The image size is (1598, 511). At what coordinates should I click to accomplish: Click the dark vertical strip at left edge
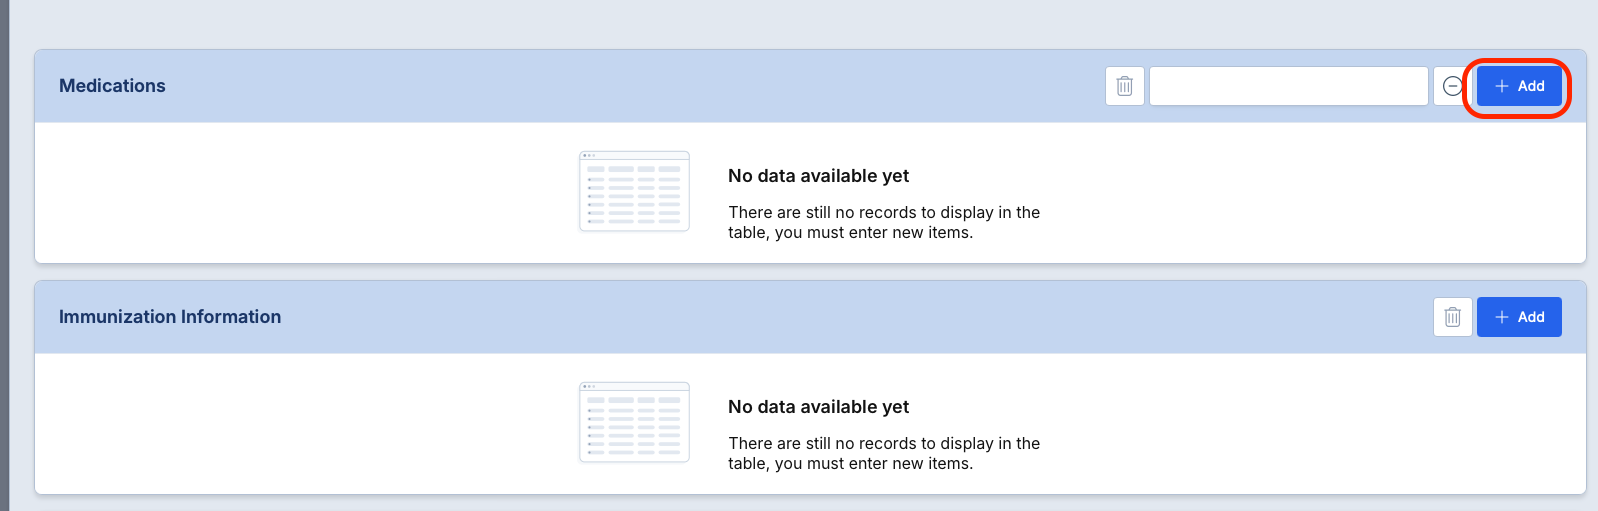click(4, 256)
